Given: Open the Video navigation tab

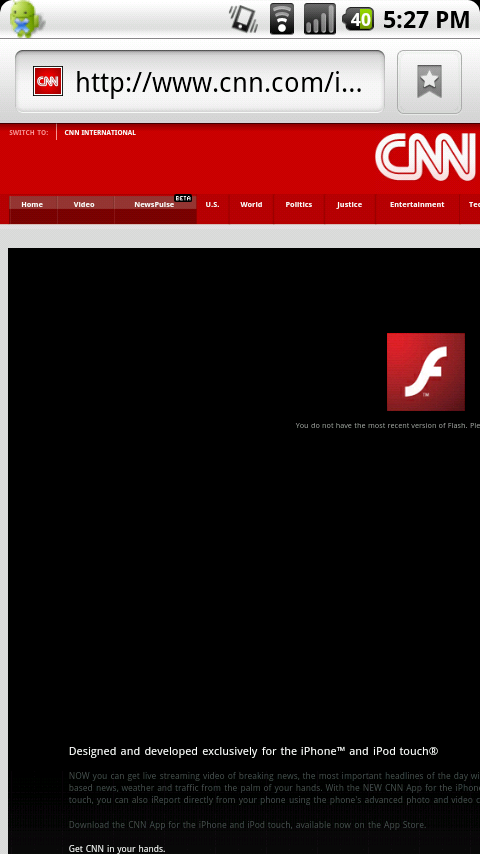Looking at the screenshot, I should point(84,205).
